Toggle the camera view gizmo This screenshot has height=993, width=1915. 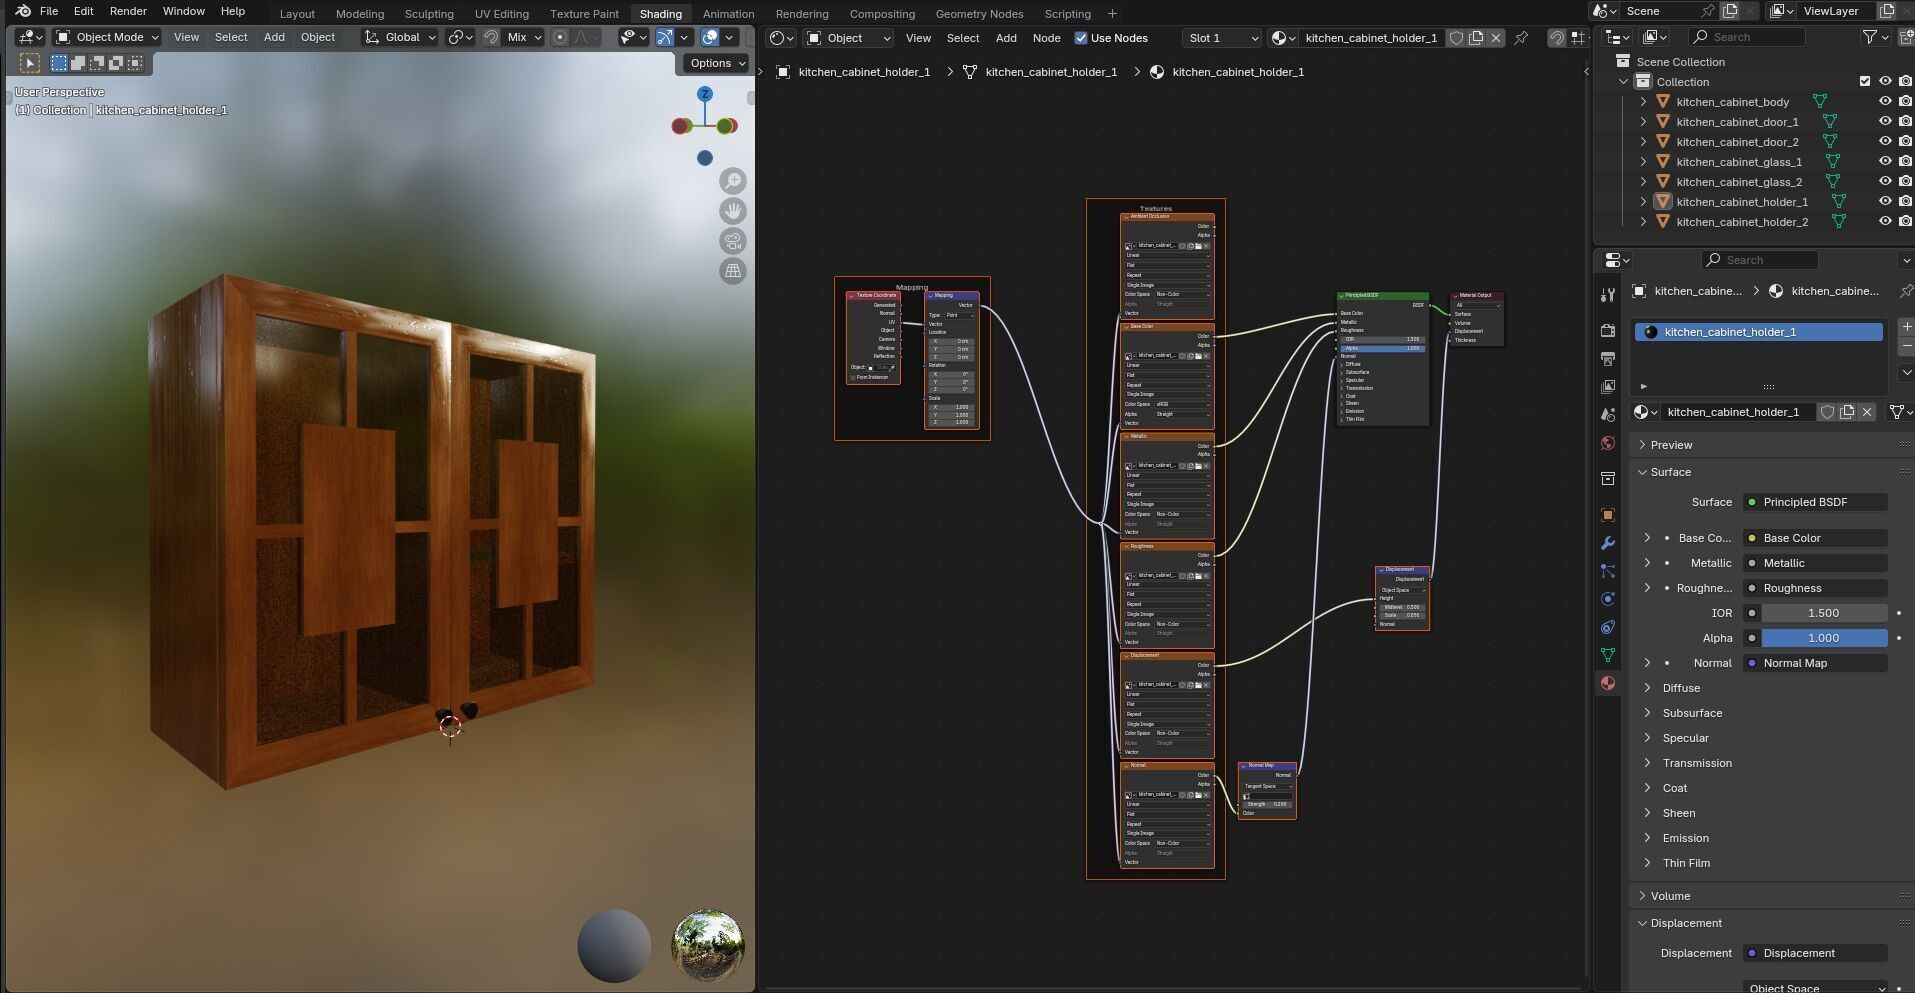[733, 241]
